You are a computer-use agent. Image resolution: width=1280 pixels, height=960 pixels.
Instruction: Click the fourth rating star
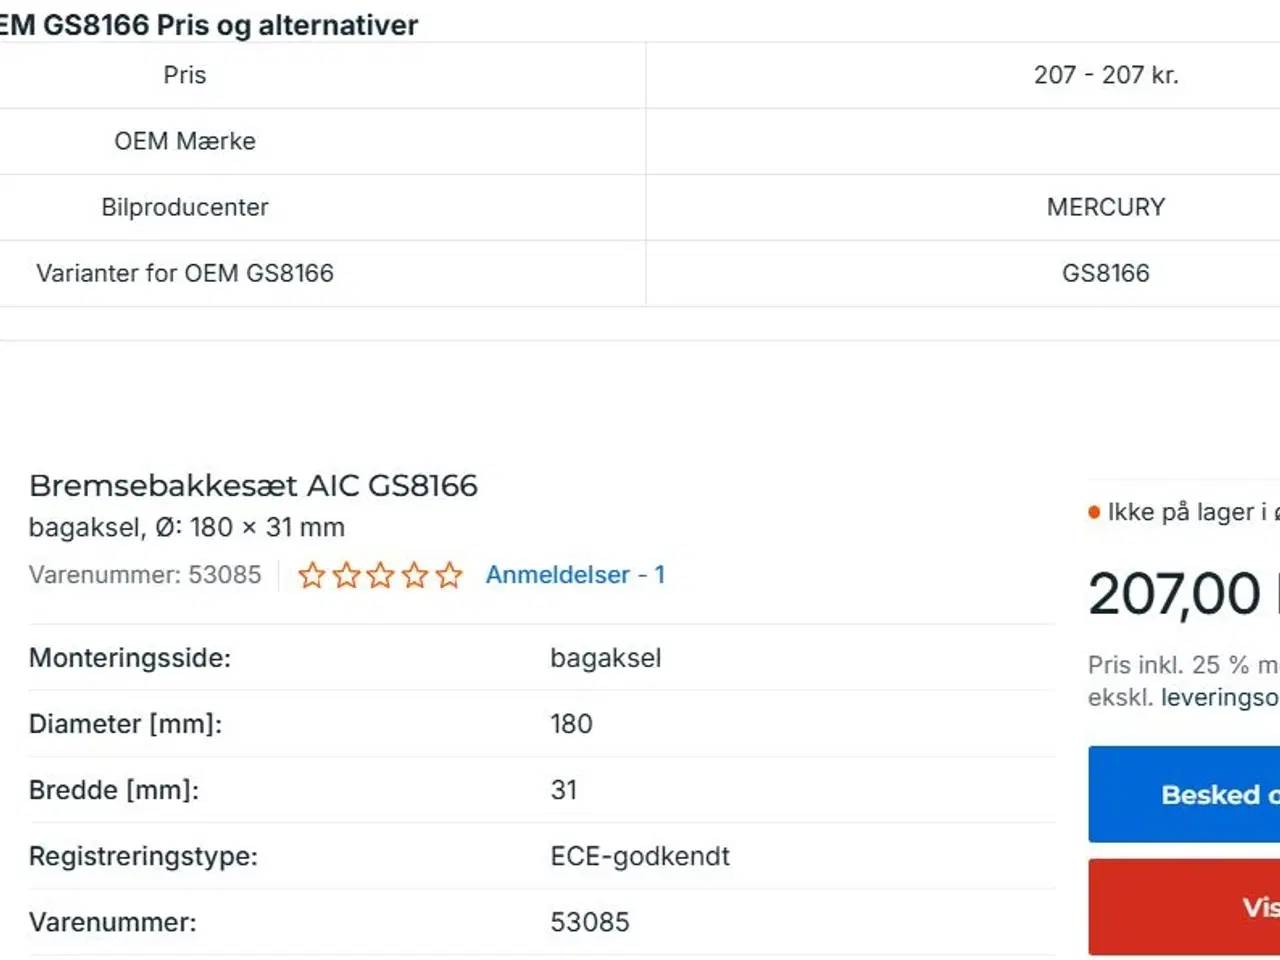[415, 575]
